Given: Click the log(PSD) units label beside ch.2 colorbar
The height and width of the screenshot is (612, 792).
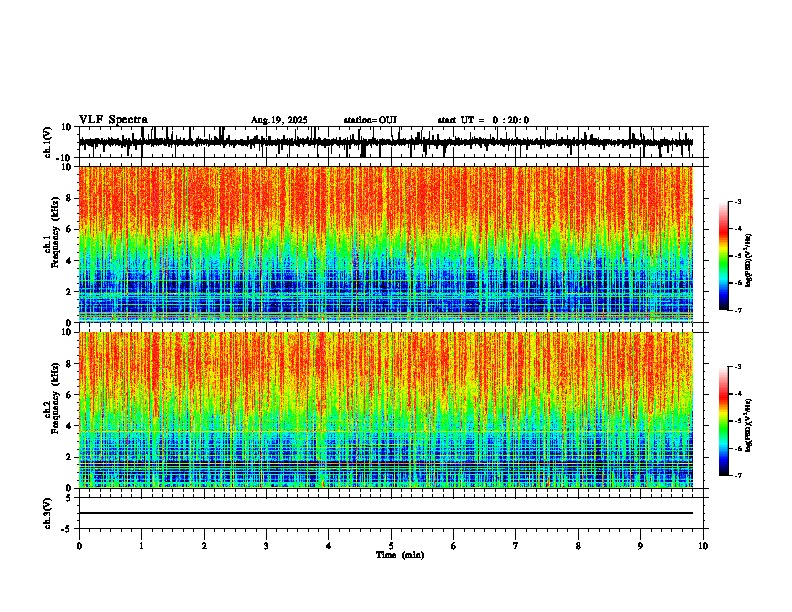Looking at the screenshot, I should pos(749,425).
